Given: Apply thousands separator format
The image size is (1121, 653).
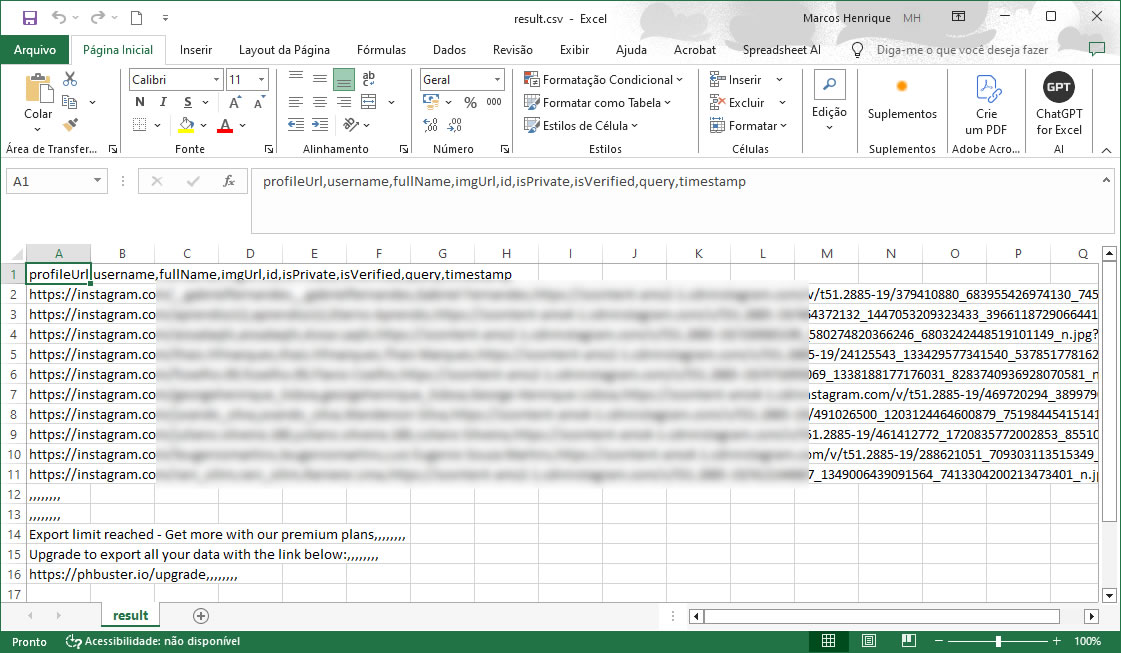Looking at the screenshot, I should coord(493,102).
